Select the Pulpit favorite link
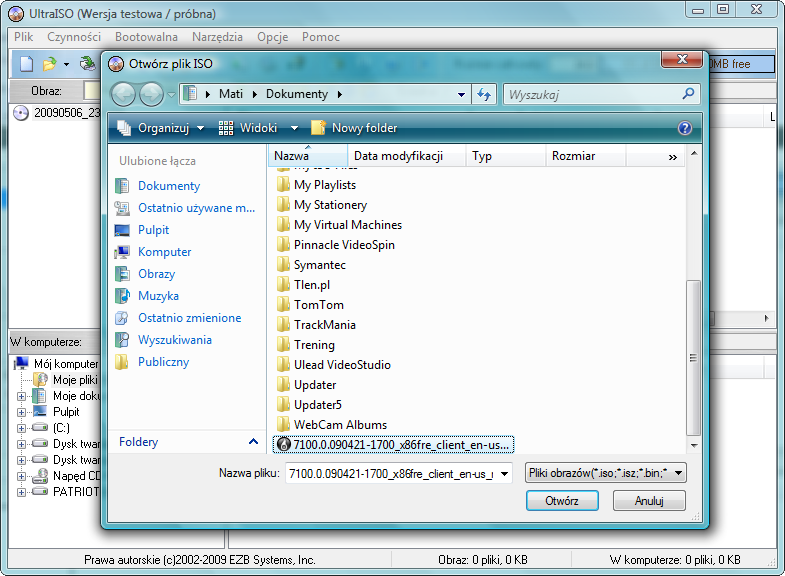The width and height of the screenshot is (785, 576). [153, 230]
